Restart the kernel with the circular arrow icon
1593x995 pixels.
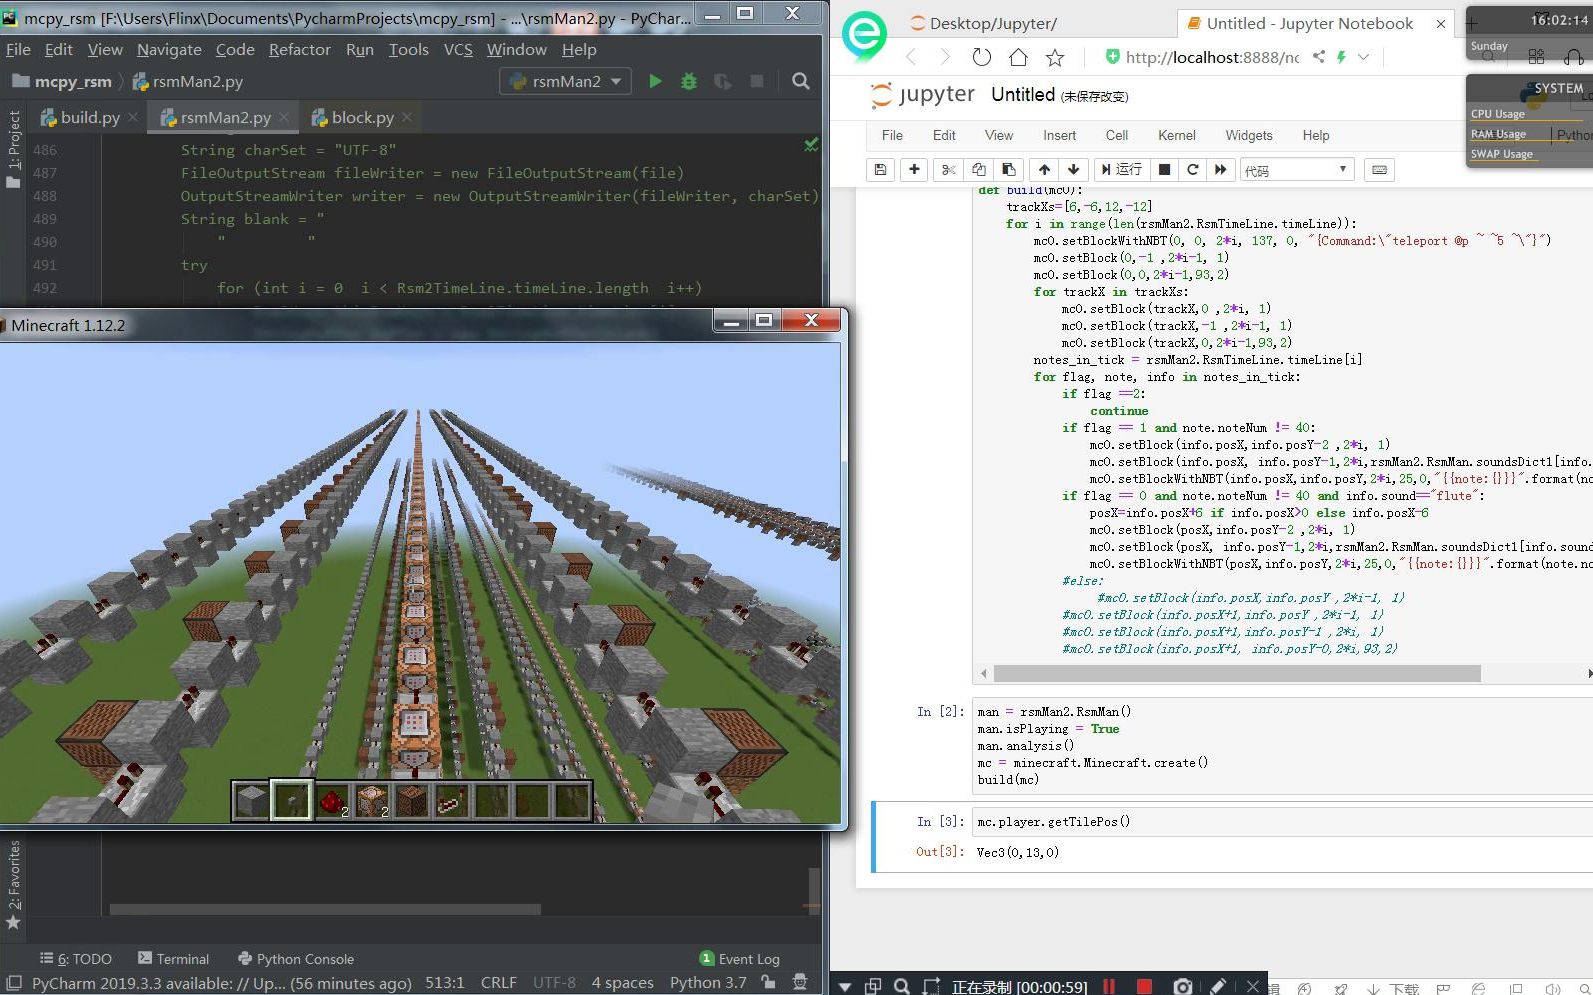click(x=1192, y=170)
